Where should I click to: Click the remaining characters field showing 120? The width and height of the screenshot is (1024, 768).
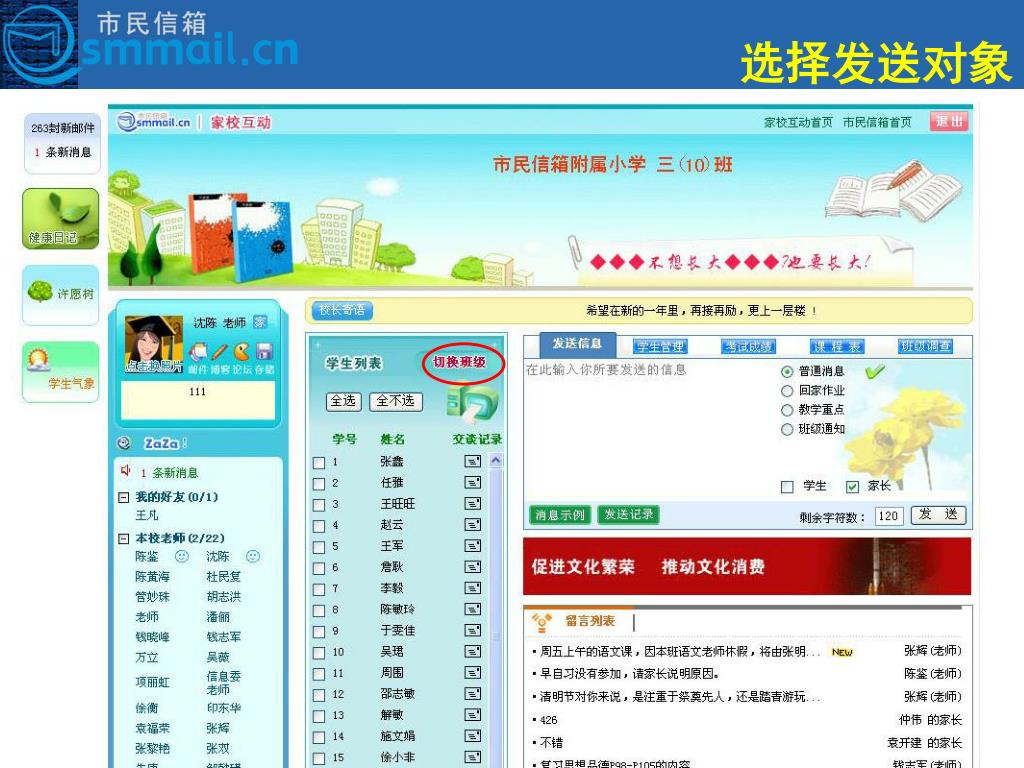pos(888,516)
